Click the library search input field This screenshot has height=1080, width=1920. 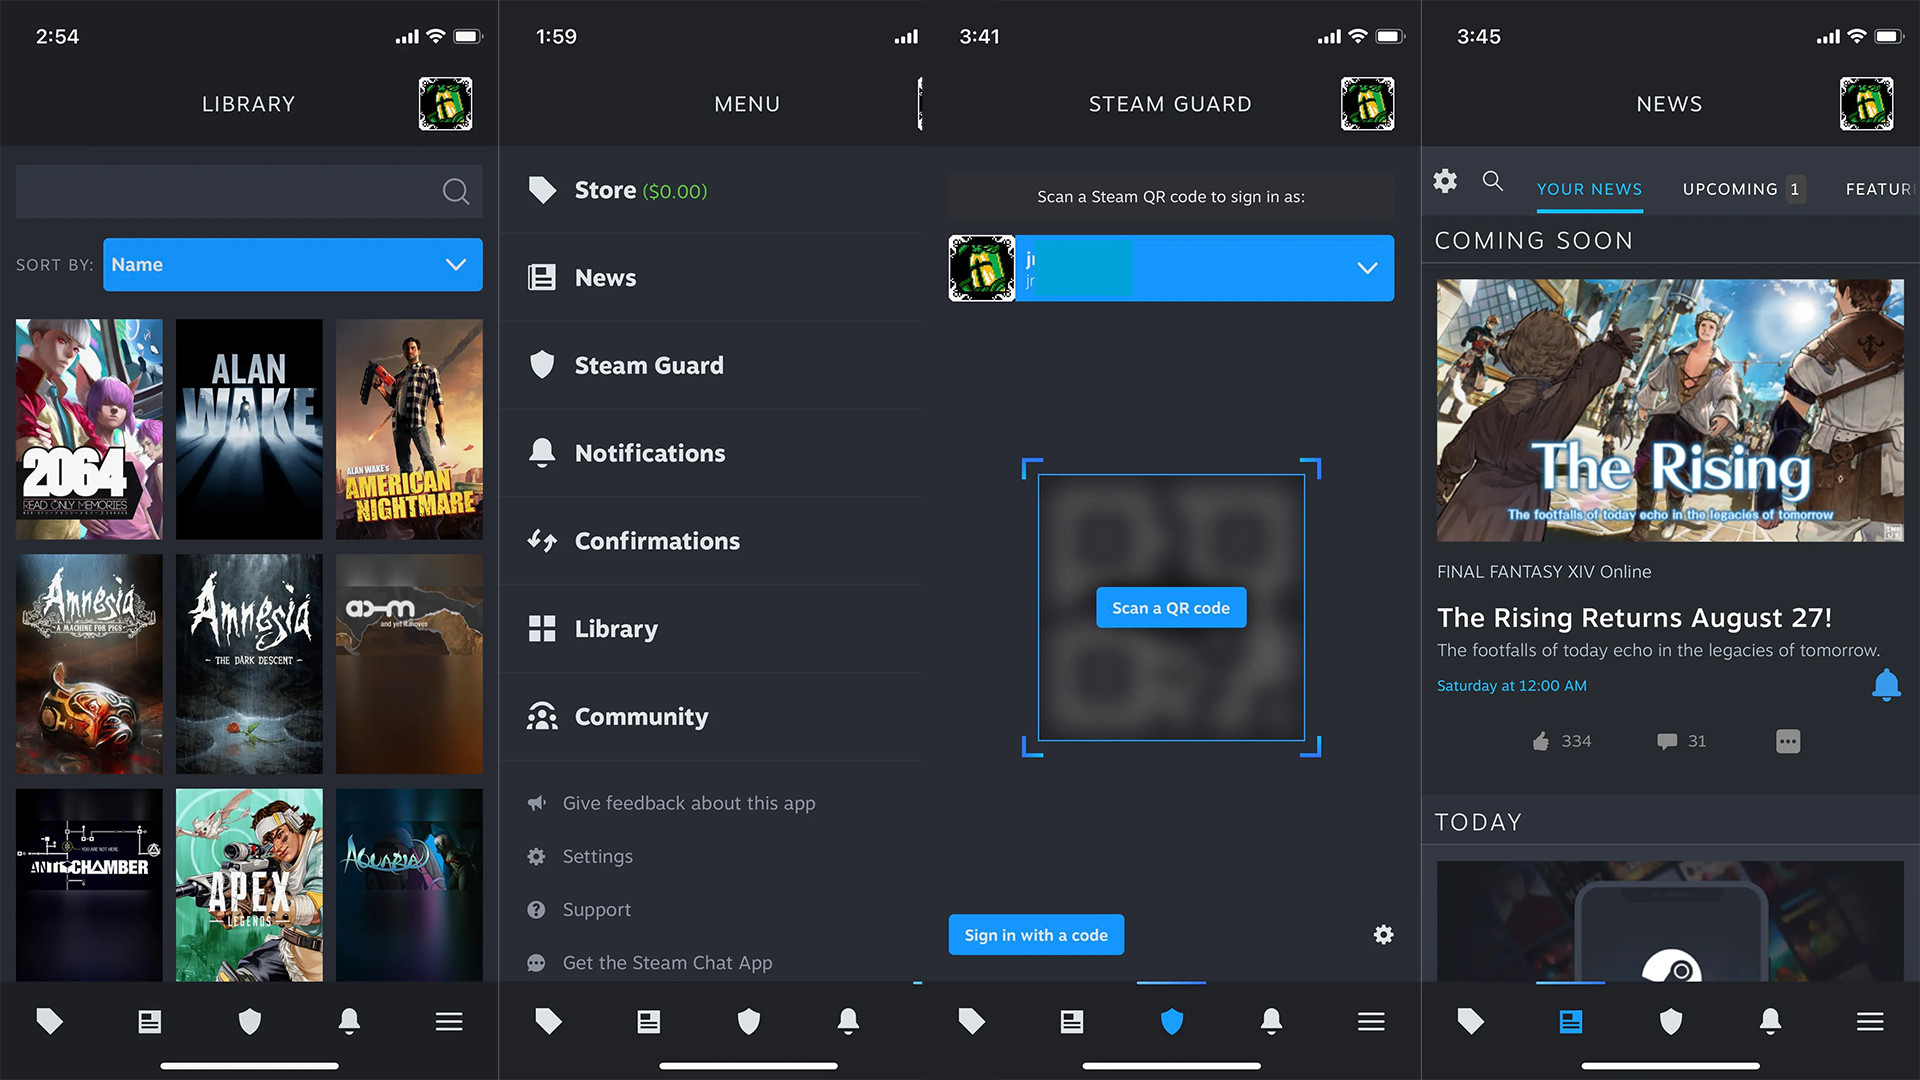(249, 192)
